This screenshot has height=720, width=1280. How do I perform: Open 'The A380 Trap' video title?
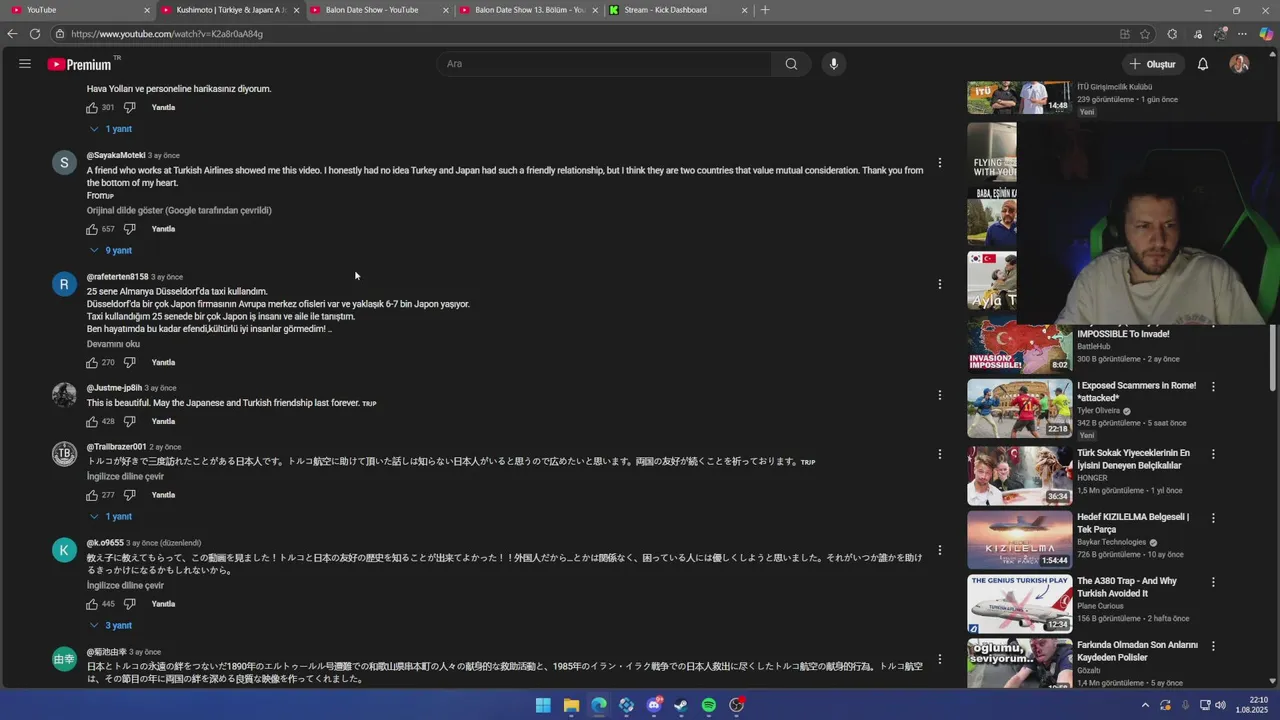(x=1127, y=587)
